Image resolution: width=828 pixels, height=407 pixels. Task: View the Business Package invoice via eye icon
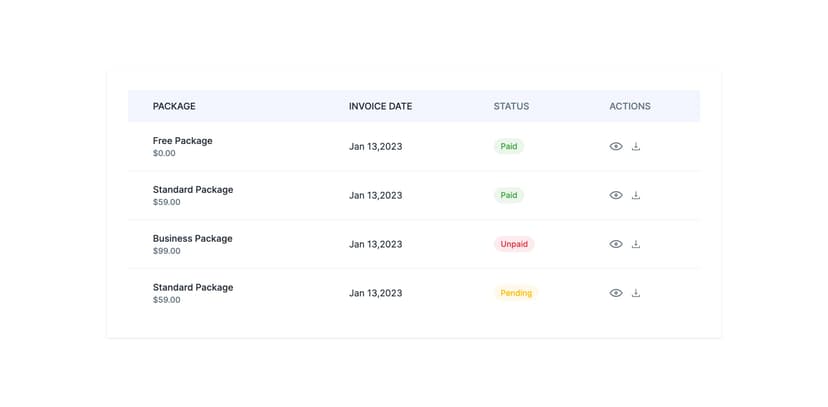click(616, 244)
